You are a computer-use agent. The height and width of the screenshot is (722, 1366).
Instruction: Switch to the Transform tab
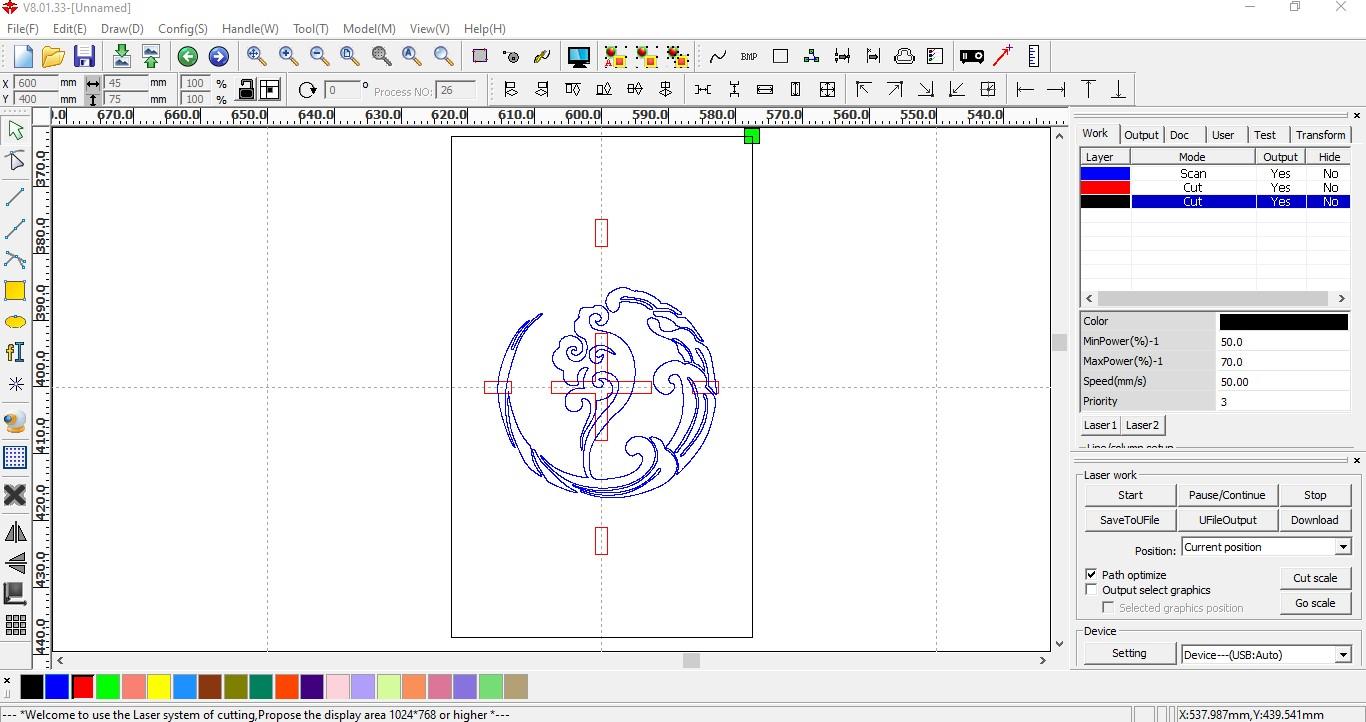pos(1320,135)
